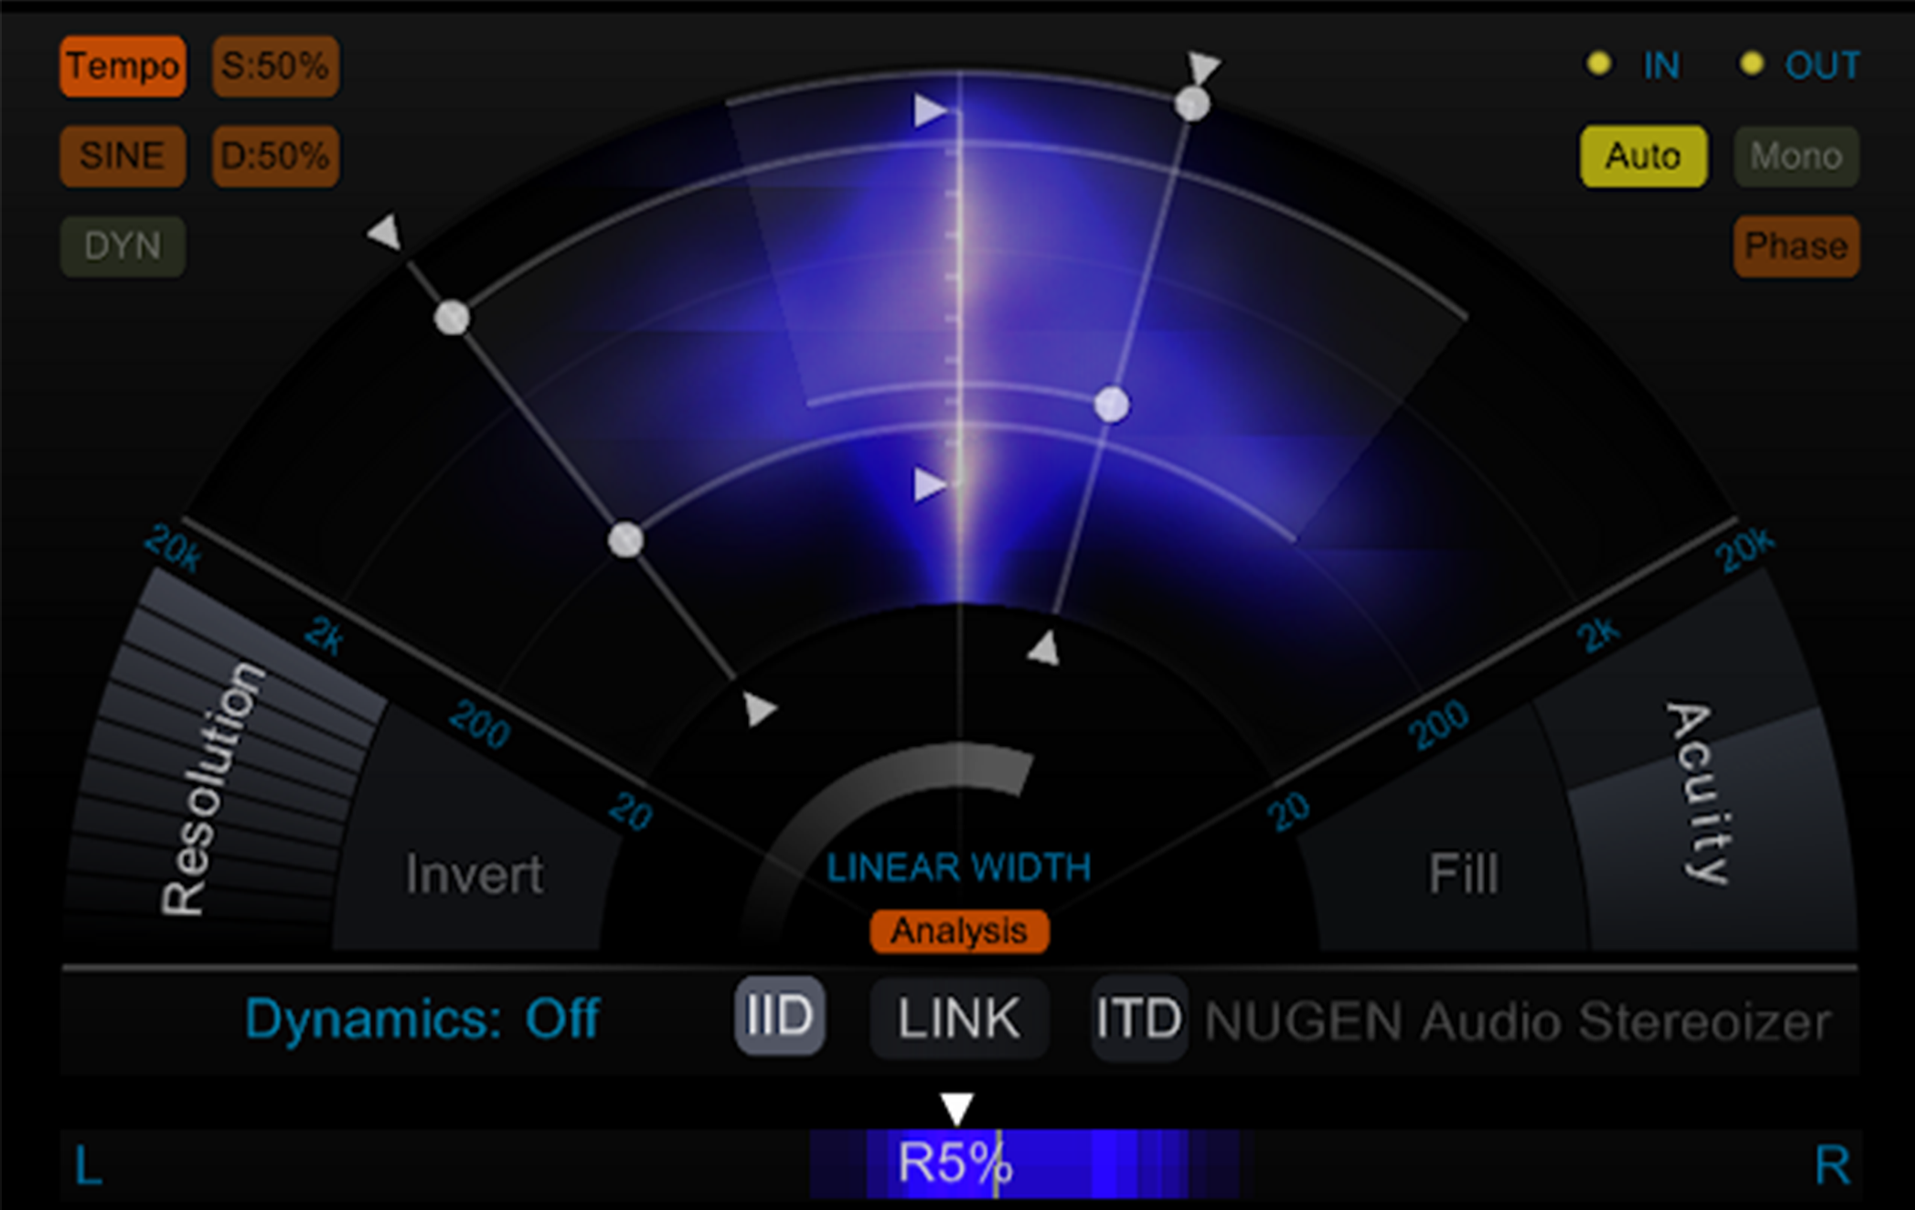Select right band line's middle circle handle
This screenshot has height=1210, width=1915.
tap(1111, 405)
